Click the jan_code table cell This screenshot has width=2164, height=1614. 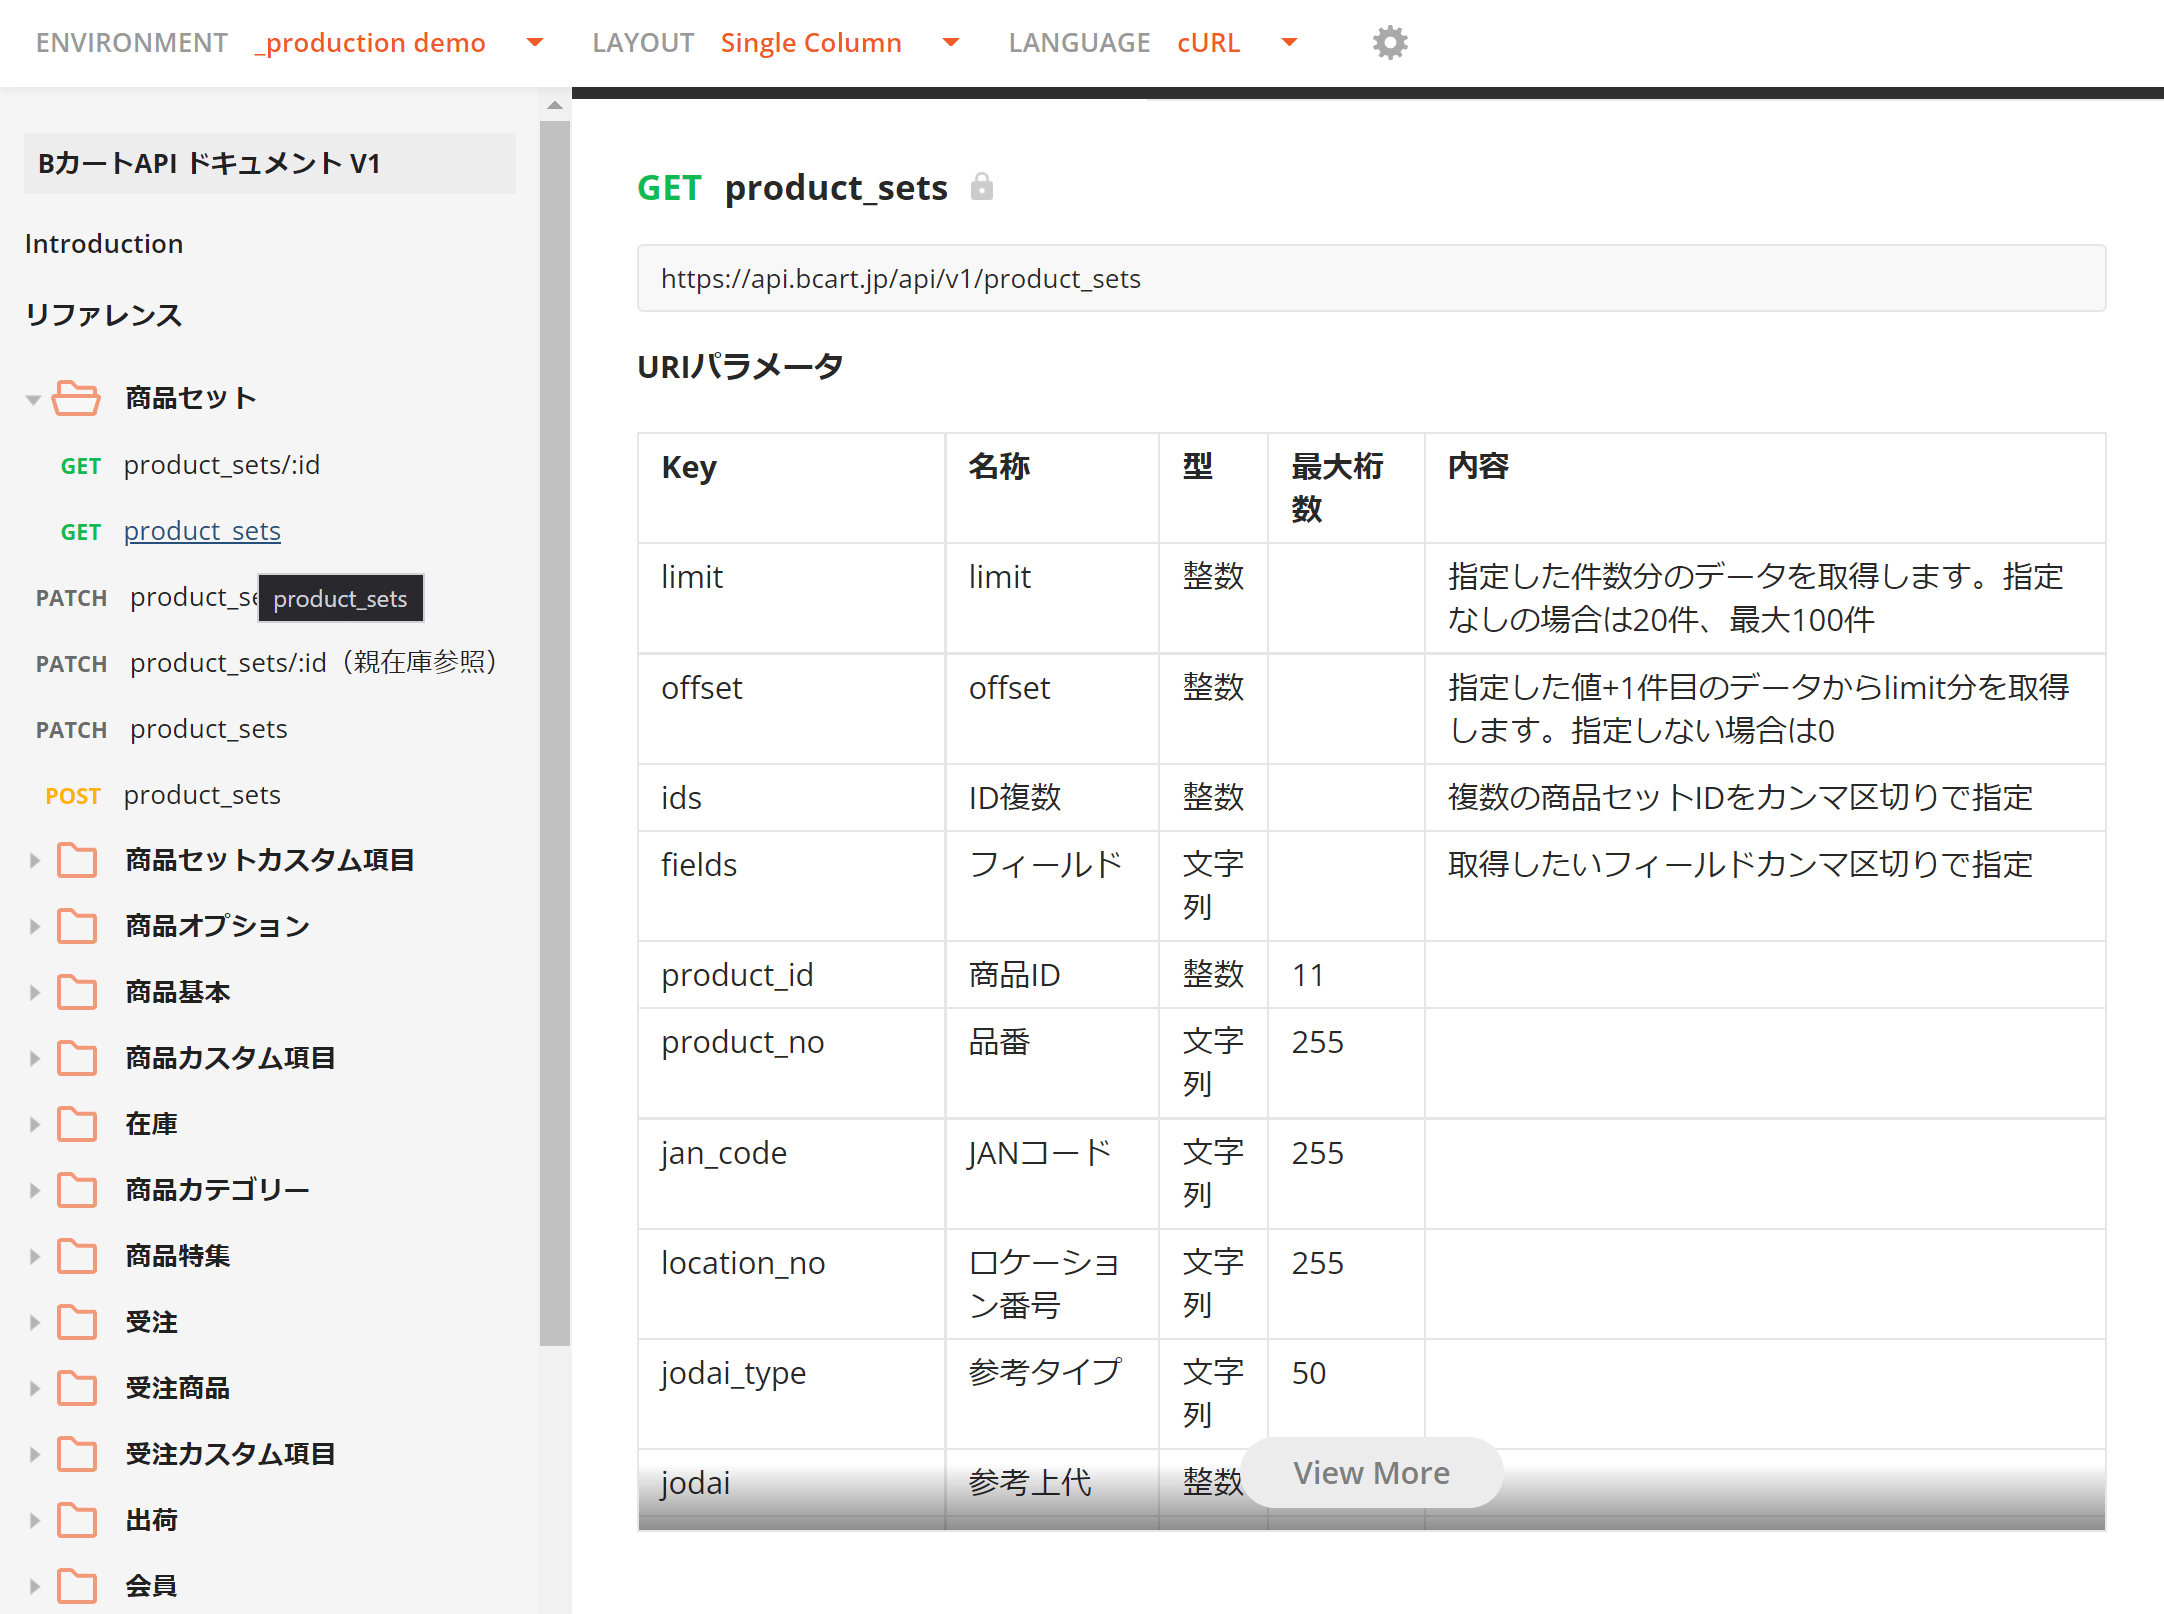[791, 1173]
